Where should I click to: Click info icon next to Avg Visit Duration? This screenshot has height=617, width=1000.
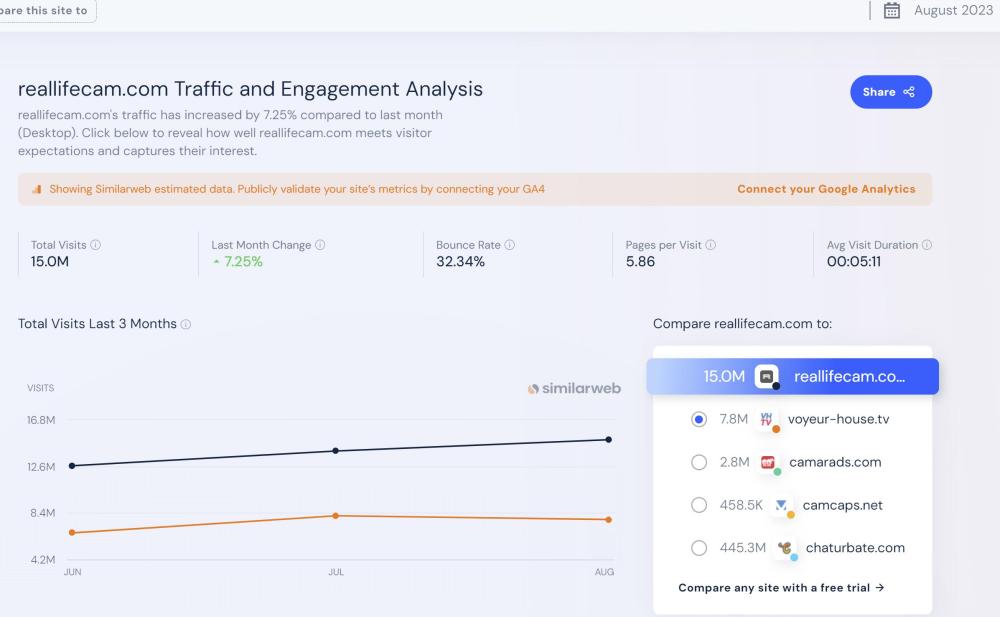tap(927, 245)
